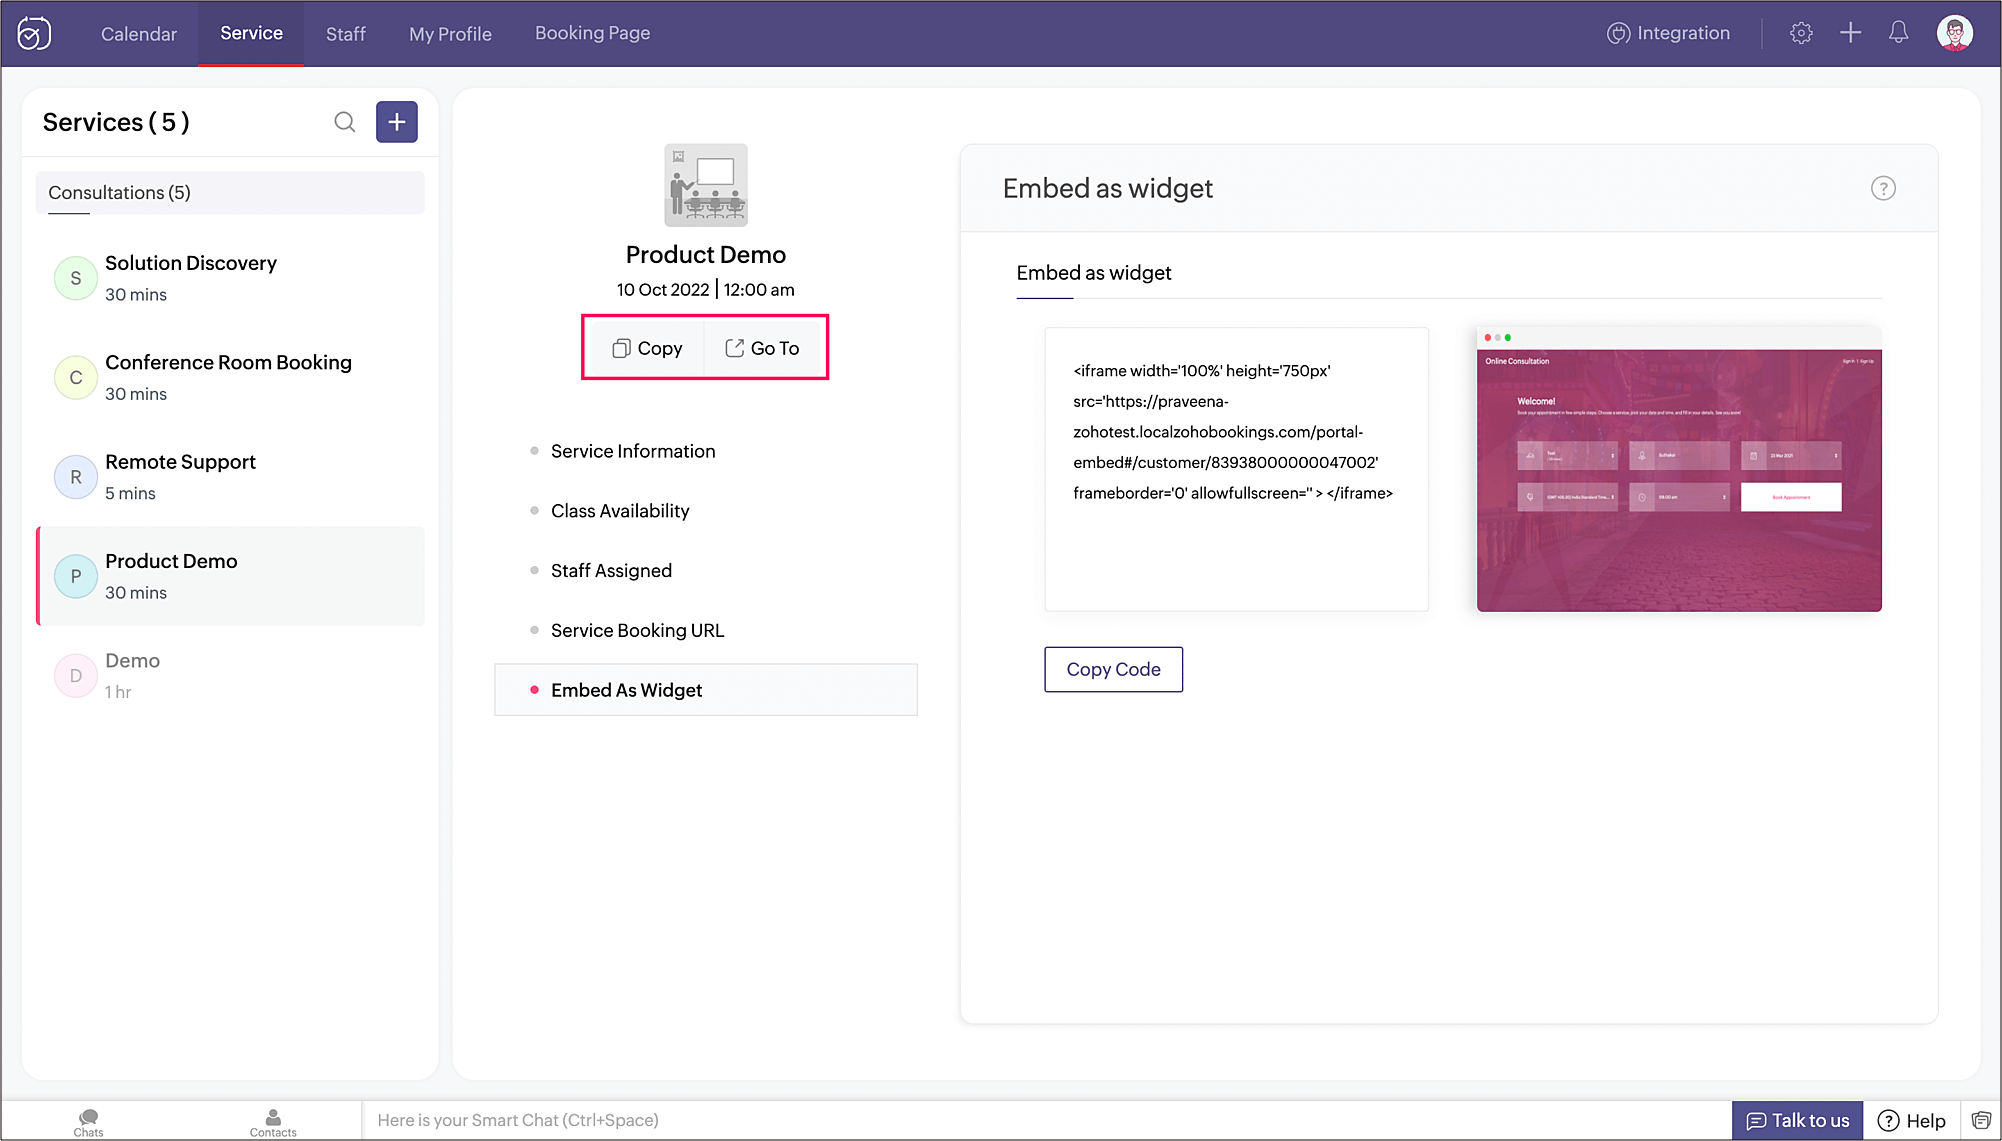Open the Integration menu
Image resolution: width=2002 pixels, height=1141 pixels.
coord(1668,33)
